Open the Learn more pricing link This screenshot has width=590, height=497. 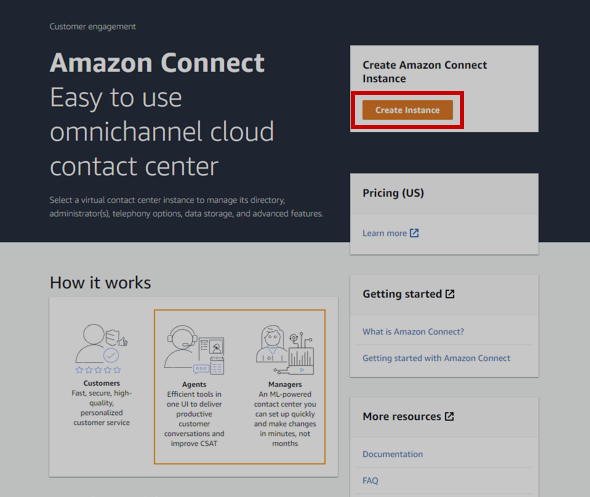tap(385, 233)
